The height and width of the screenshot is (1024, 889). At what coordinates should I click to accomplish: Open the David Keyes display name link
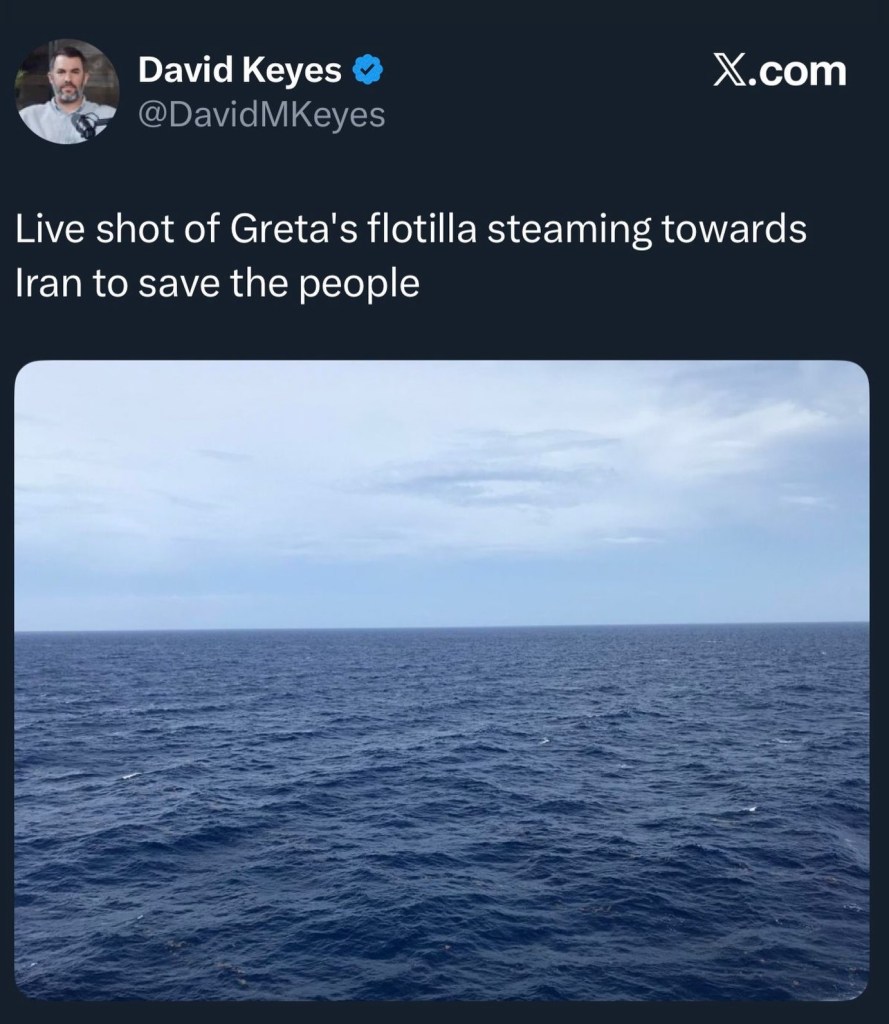click(x=240, y=71)
